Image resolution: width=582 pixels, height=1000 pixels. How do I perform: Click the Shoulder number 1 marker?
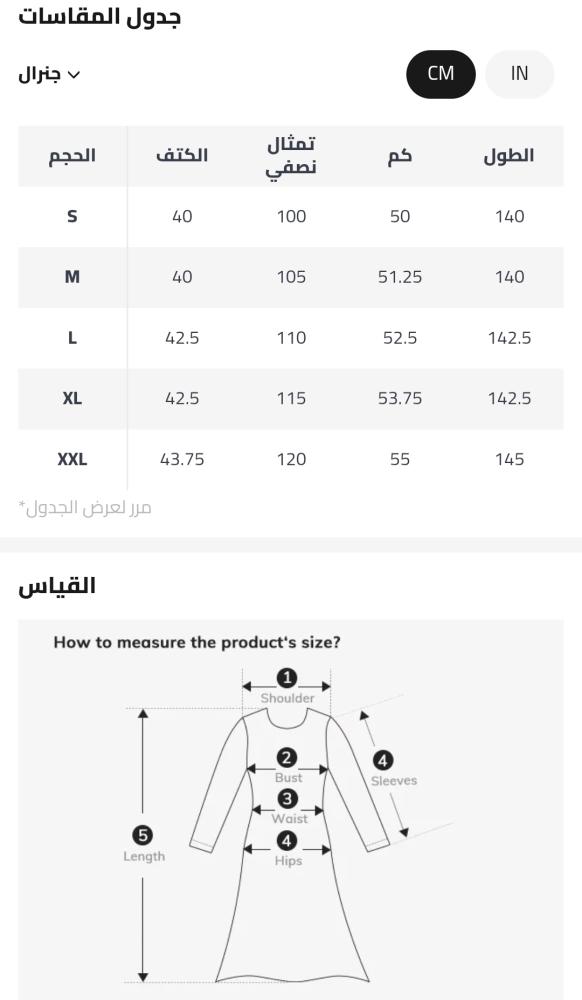pos(287,677)
